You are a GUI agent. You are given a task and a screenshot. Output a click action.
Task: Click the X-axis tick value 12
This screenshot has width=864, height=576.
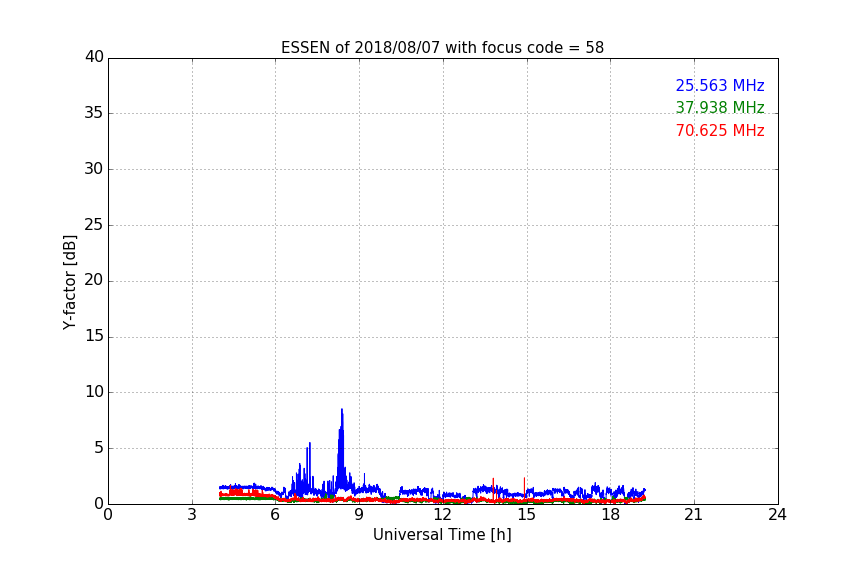[443, 515]
